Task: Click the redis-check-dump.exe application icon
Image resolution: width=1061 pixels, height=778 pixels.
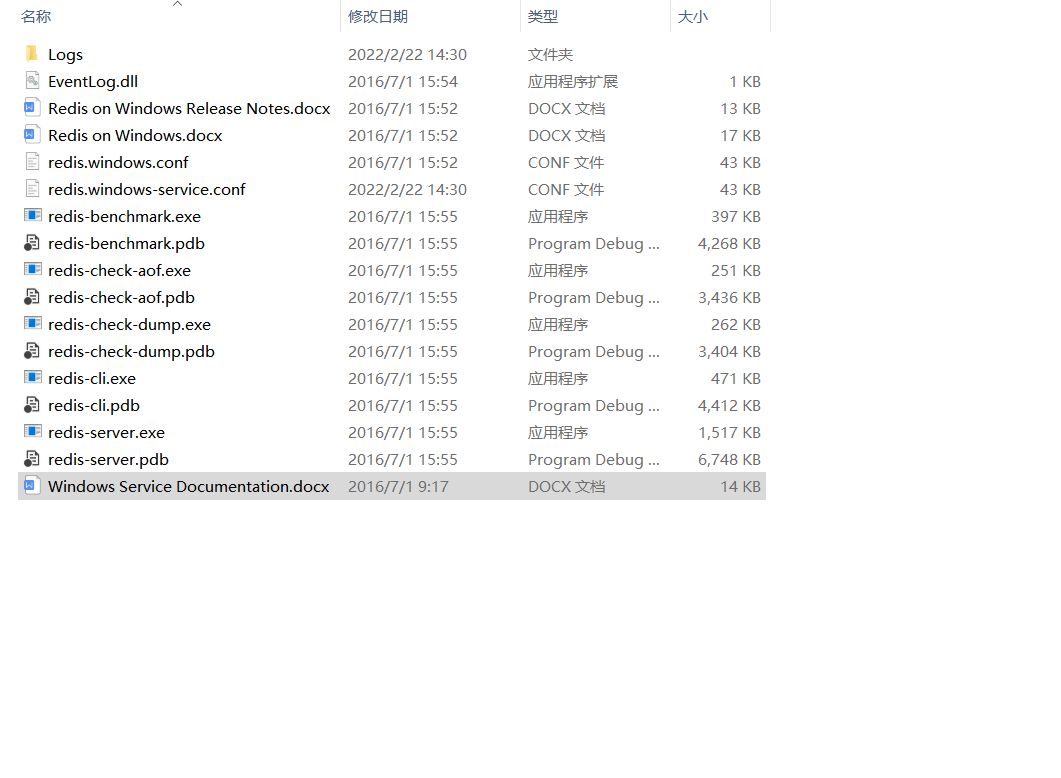Action: [x=32, y=323]
